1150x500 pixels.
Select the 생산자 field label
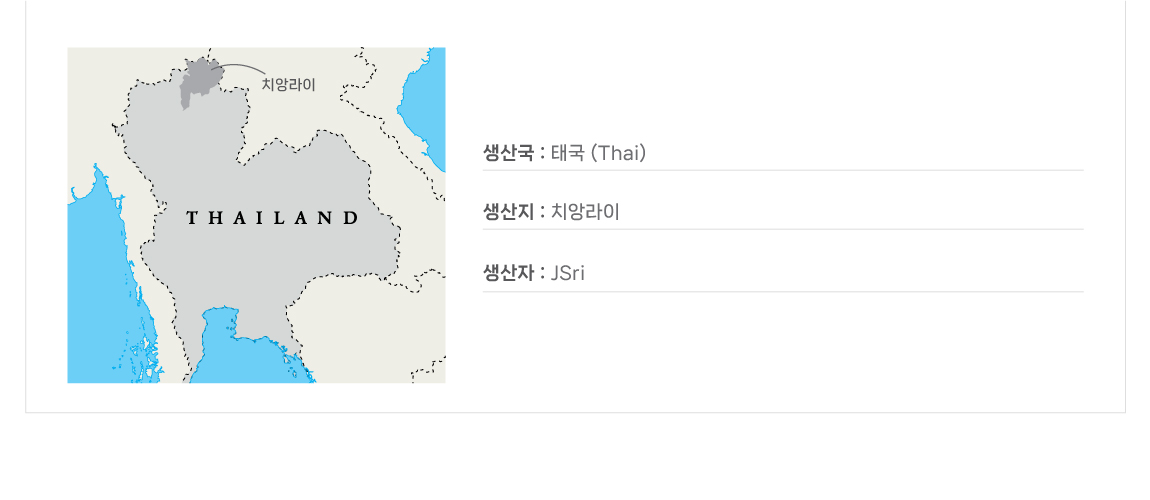(508, 273)
